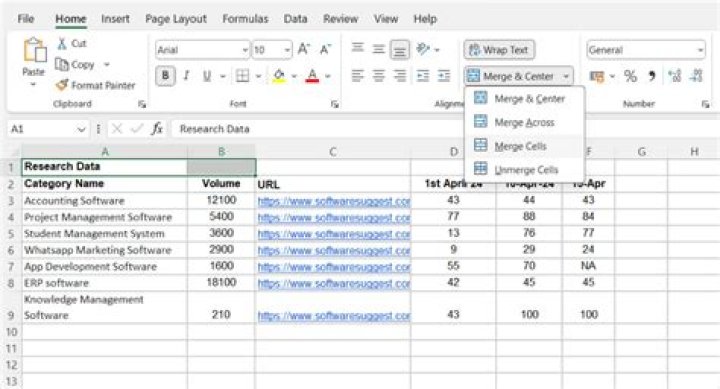720x389 pixels.
Task: Increase font size with the larger A
Action: [x=304, y=49]
